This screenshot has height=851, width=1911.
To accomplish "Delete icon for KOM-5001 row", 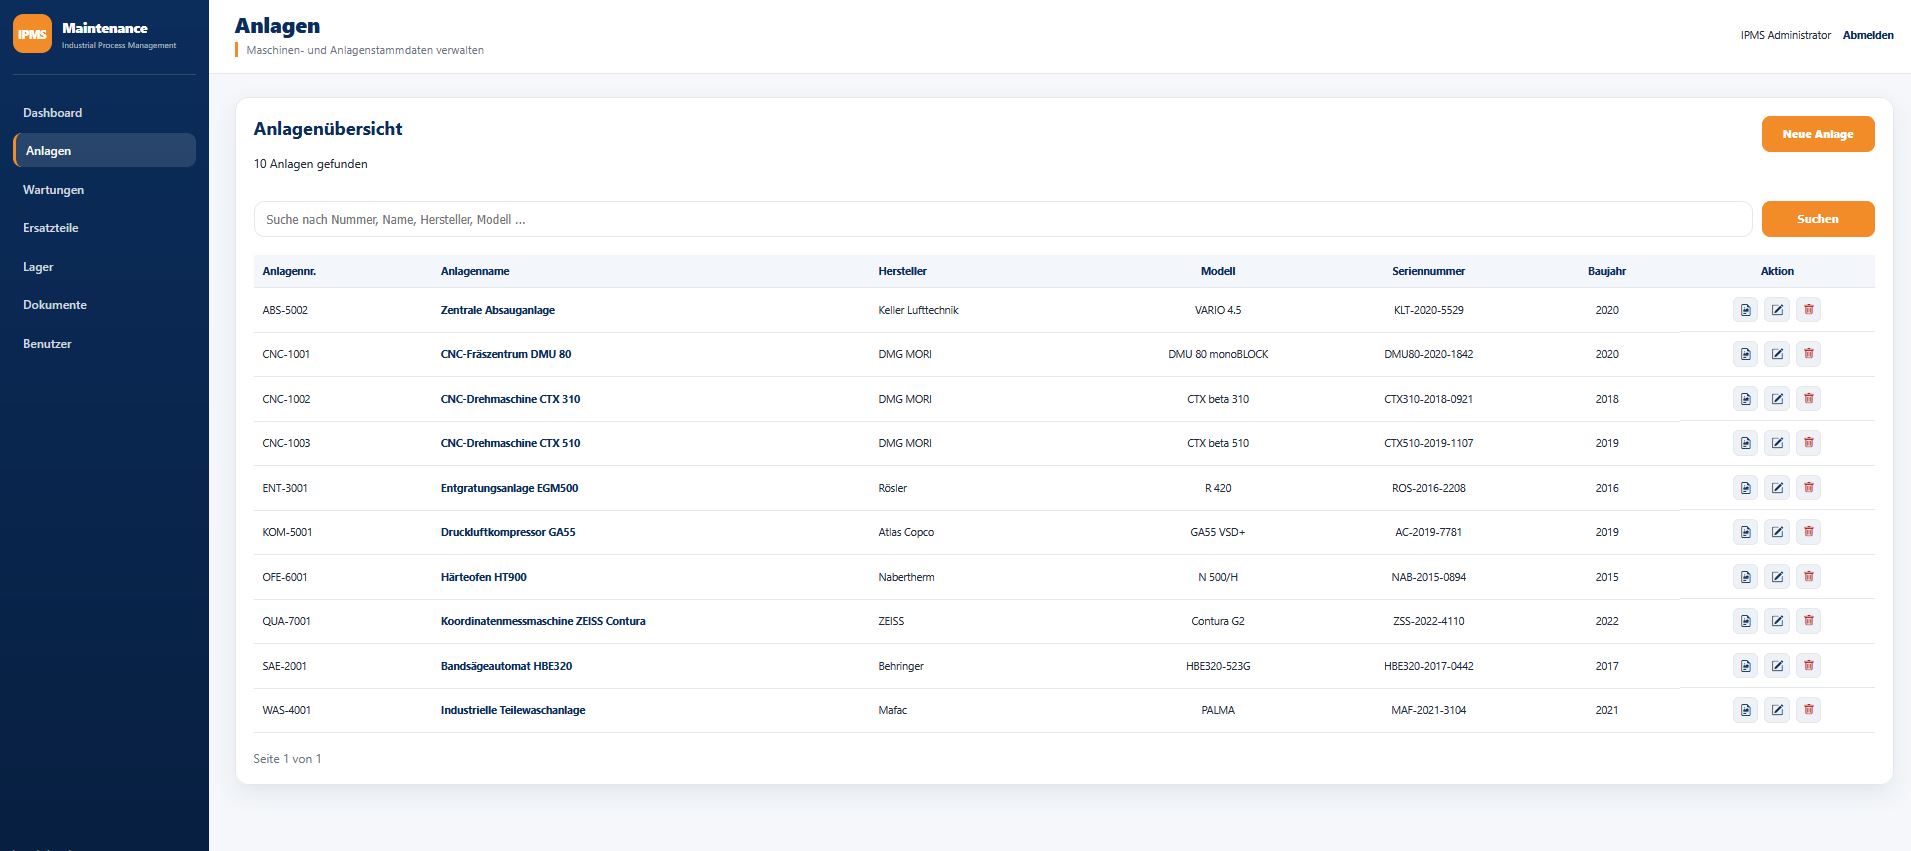I will (x=1808, y=532).
